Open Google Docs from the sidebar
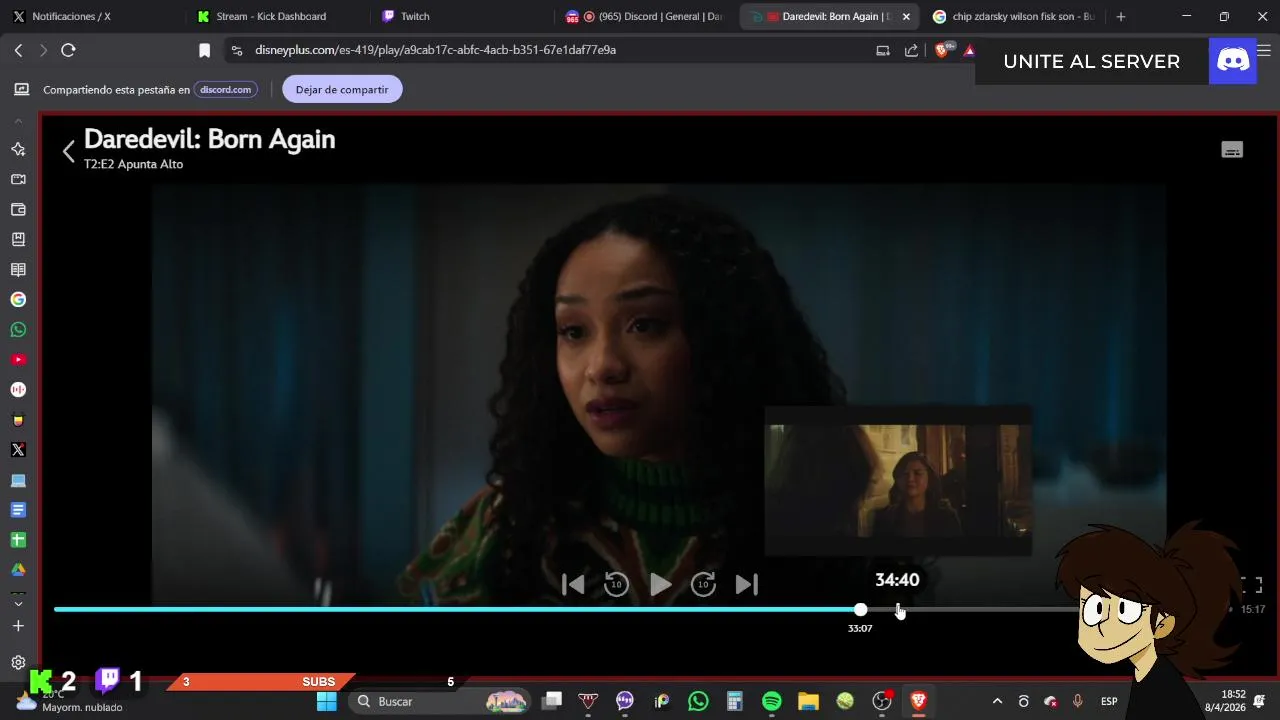1280x720 pixels. click(x=18, y=510)
